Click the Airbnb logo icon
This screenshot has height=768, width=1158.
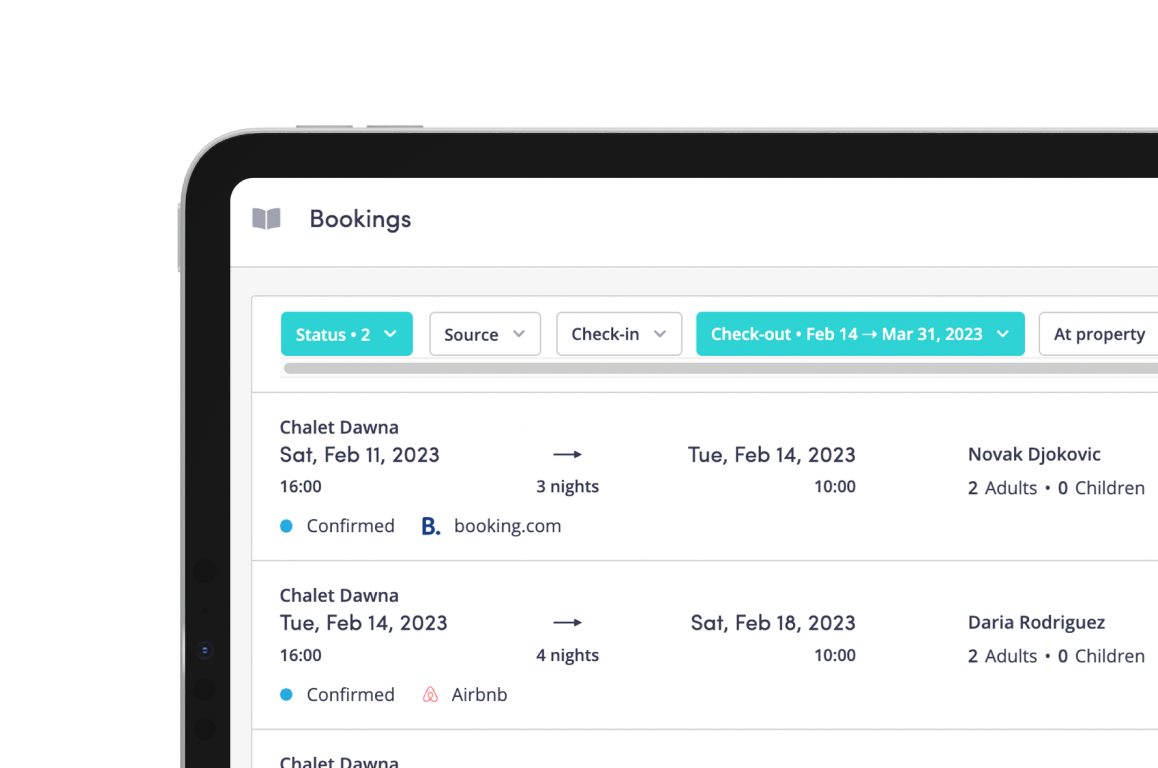[x=430, y=694]
